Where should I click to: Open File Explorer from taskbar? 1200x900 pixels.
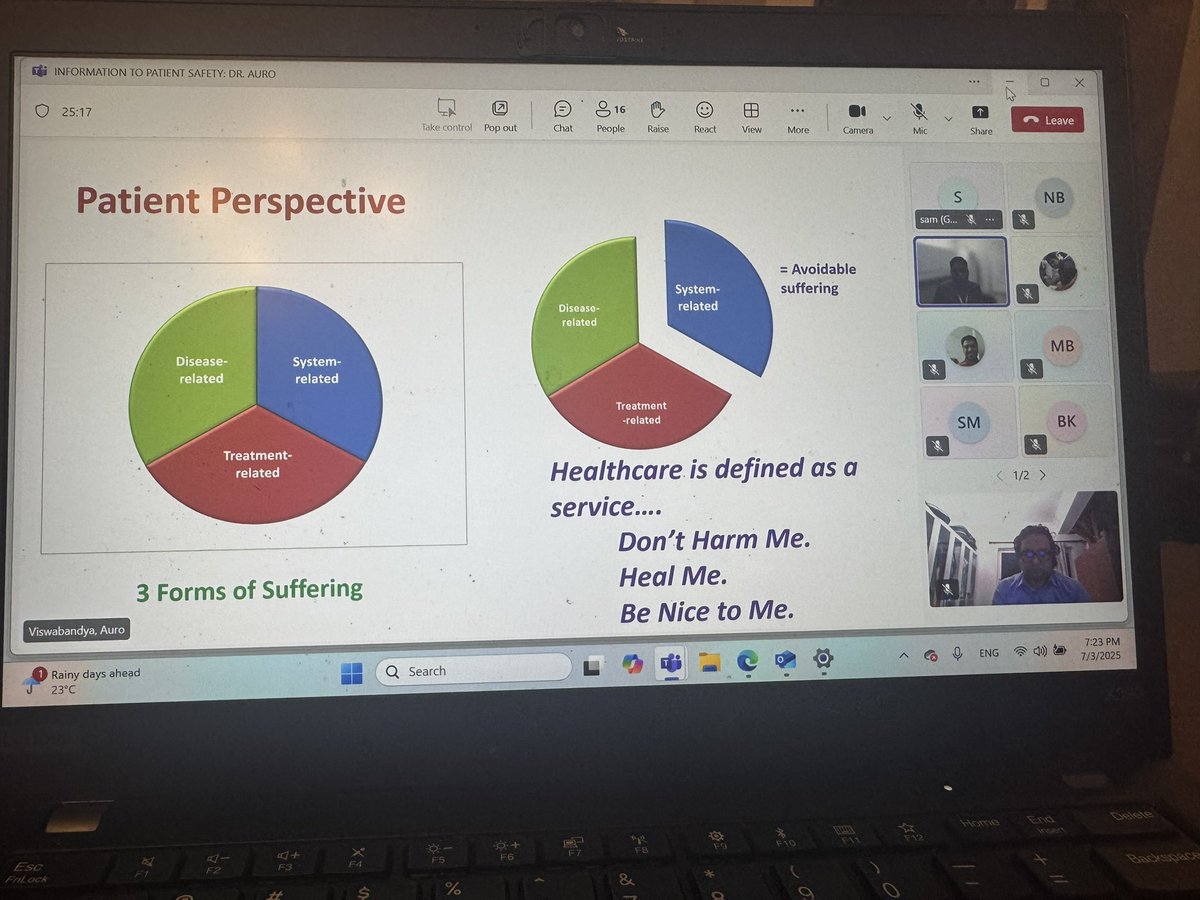[x=709, y=661]
